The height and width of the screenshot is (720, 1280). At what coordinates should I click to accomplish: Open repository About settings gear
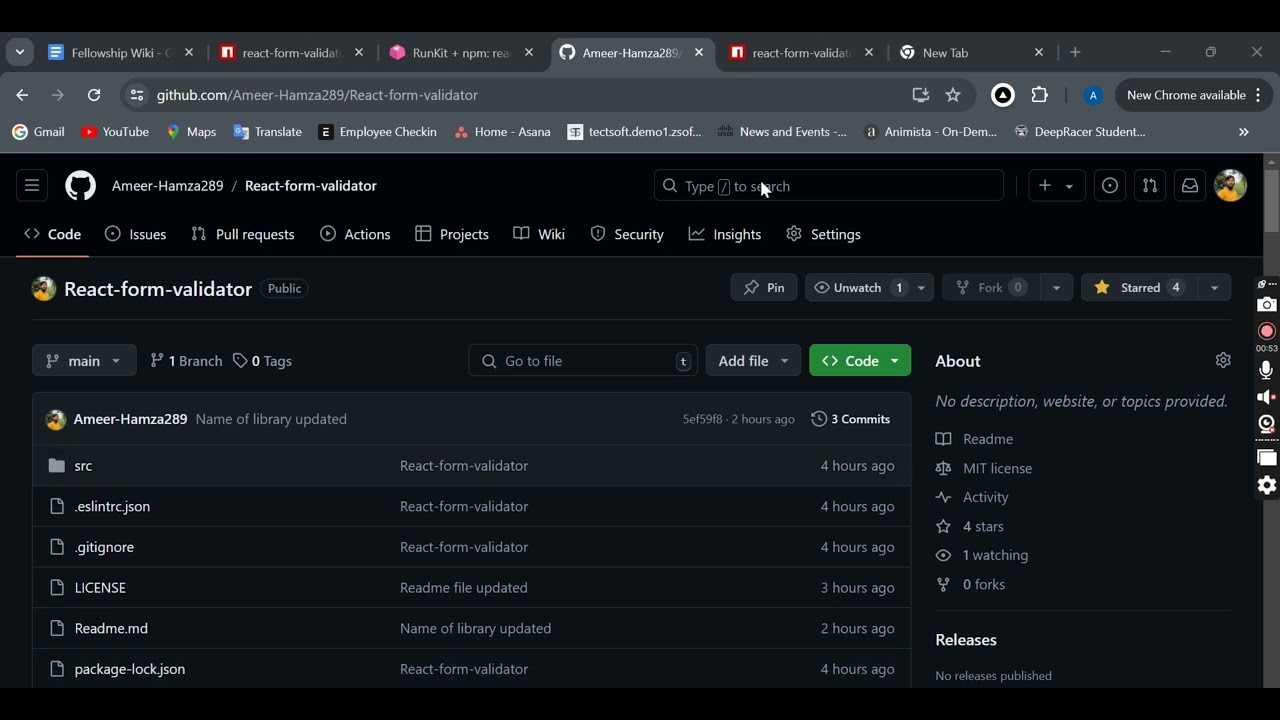[x=1223, y=360]
